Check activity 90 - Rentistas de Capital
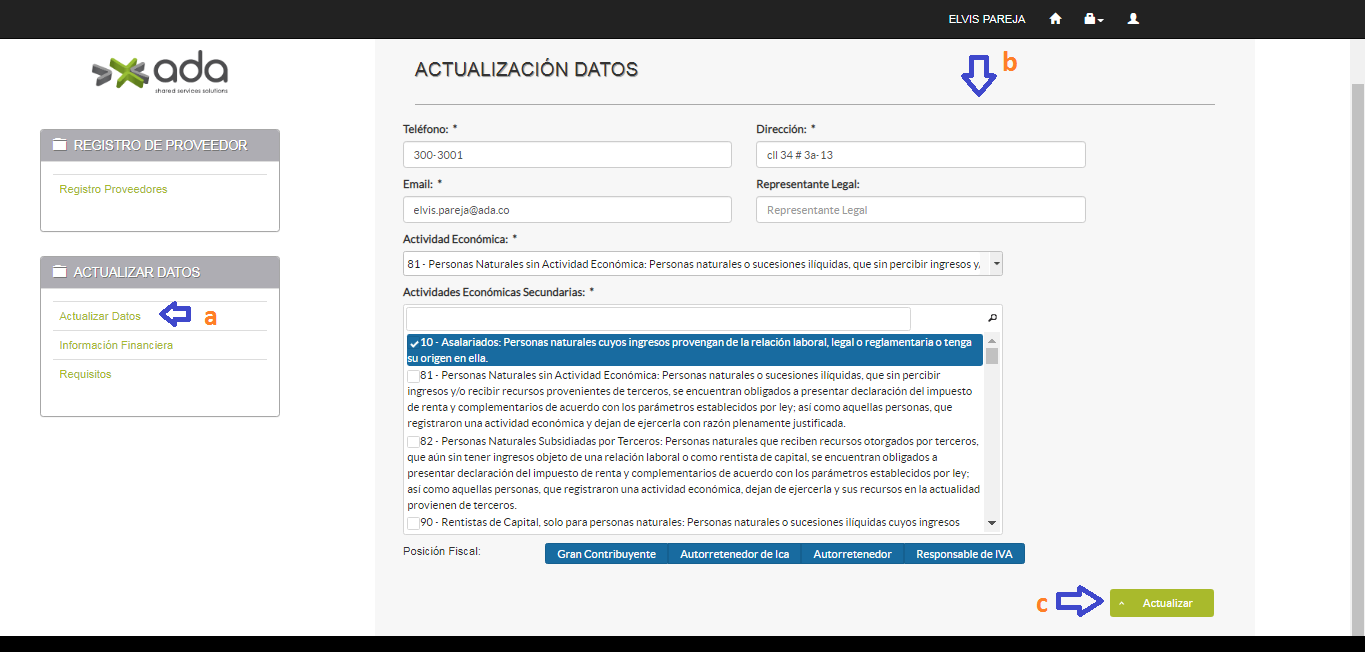The height and width of the screenshot is (652, 1365). click(x=413, y=522)
